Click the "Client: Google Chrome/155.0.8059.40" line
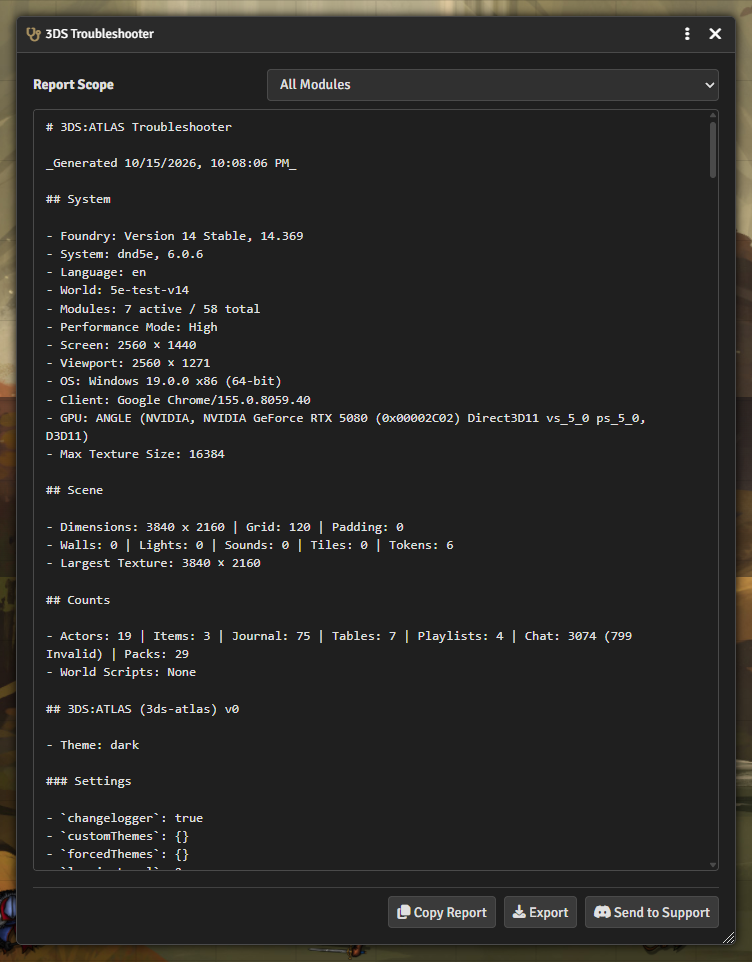The image size is (752, 962). tap(178, 400)
